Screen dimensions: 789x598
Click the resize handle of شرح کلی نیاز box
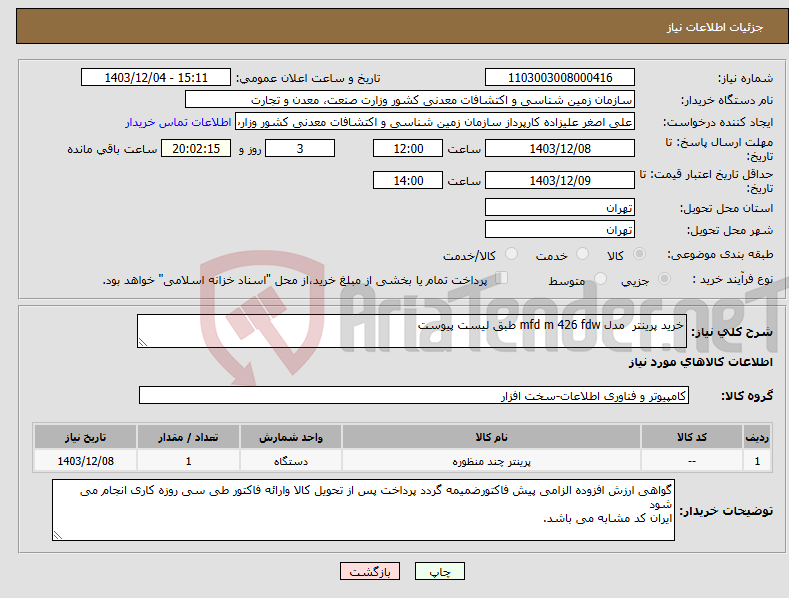(143, 342)
